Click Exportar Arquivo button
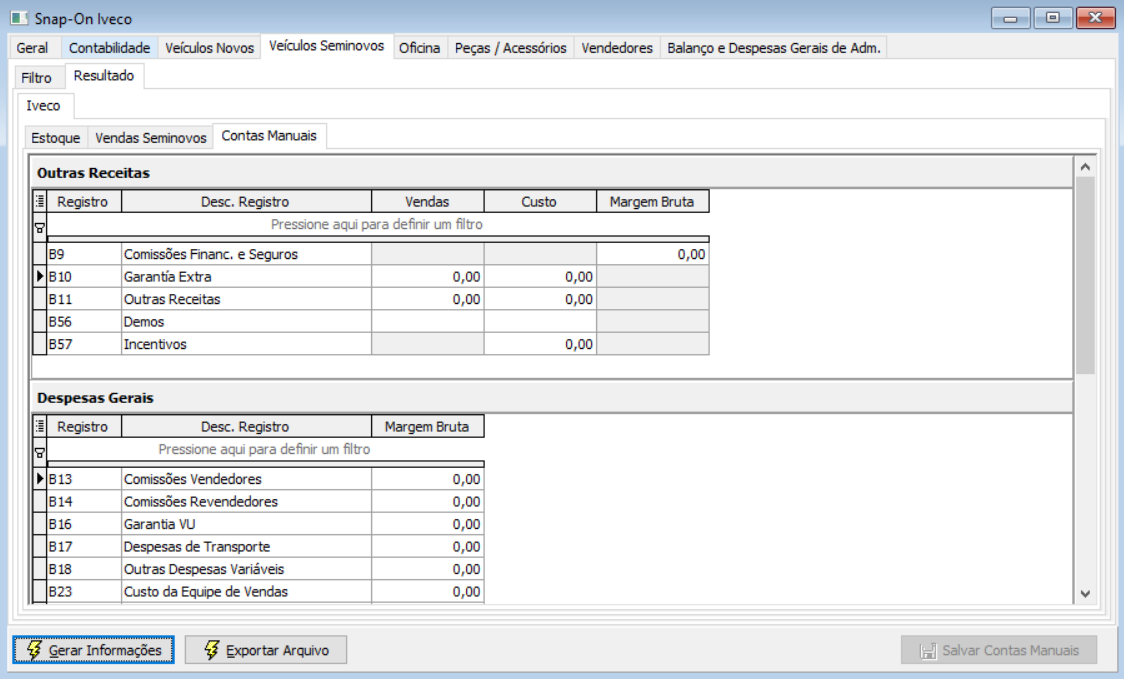 pyautogui.click(x=266, y=650)
